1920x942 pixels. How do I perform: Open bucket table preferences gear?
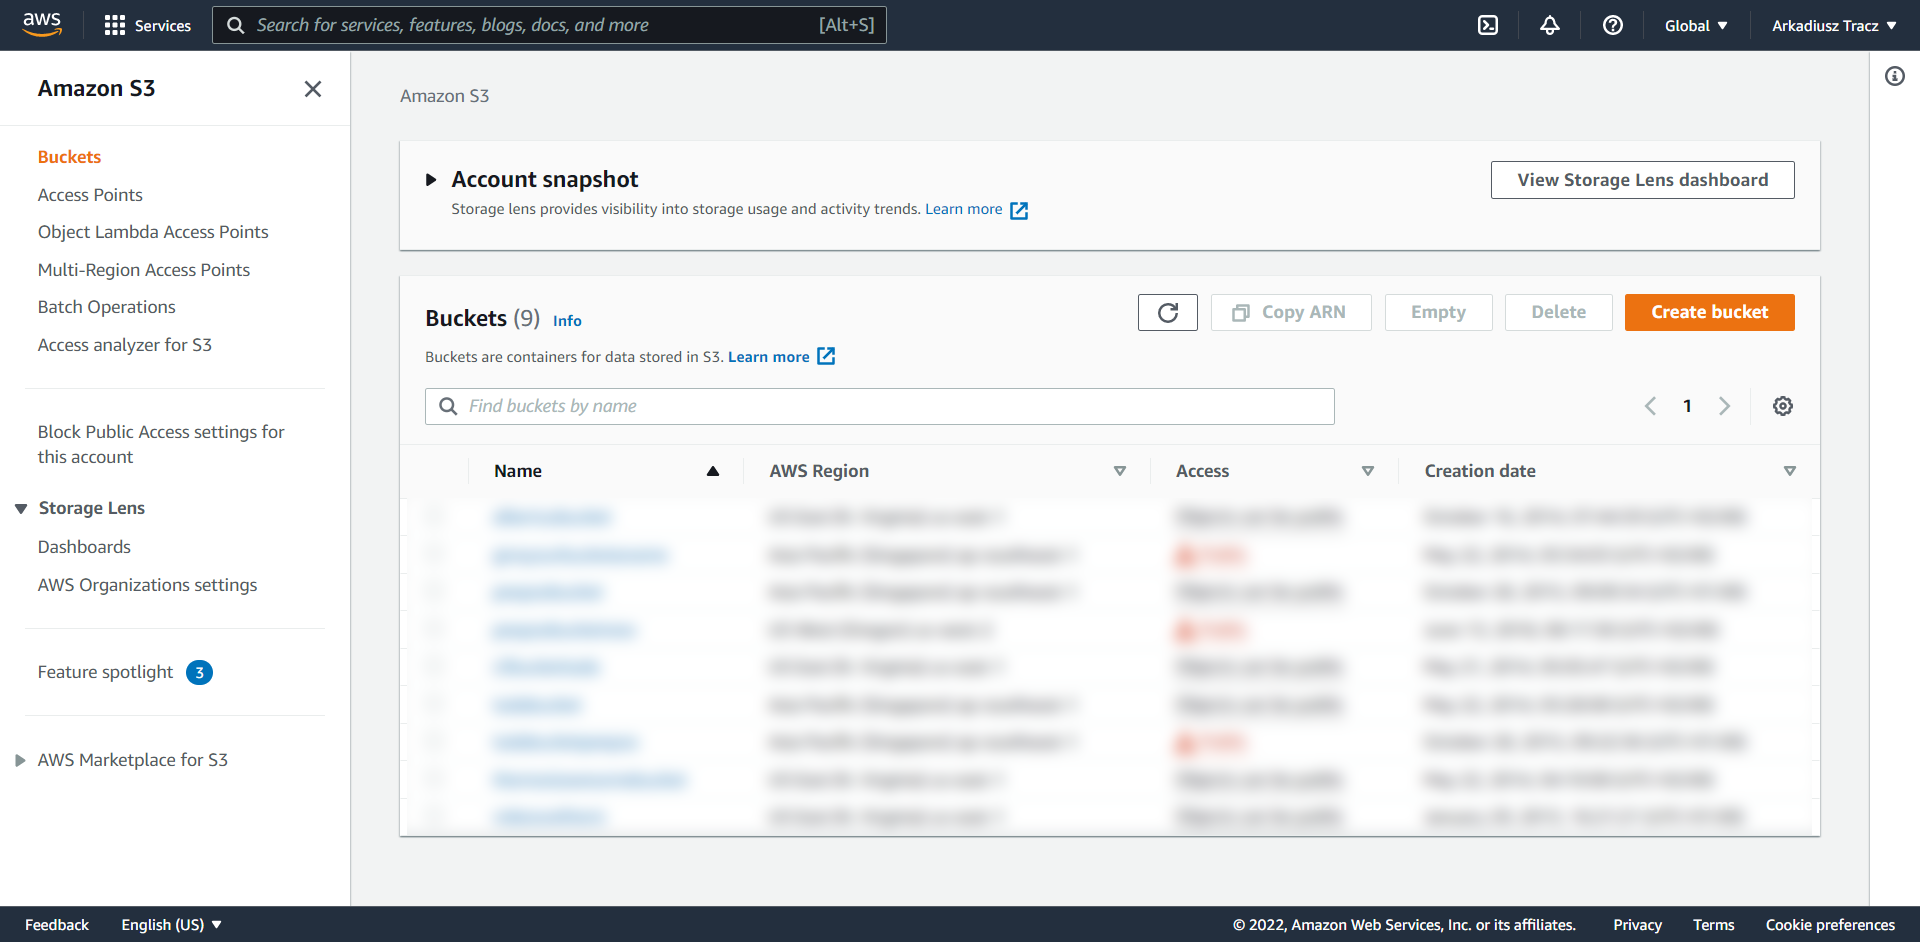click(1782, 406)
